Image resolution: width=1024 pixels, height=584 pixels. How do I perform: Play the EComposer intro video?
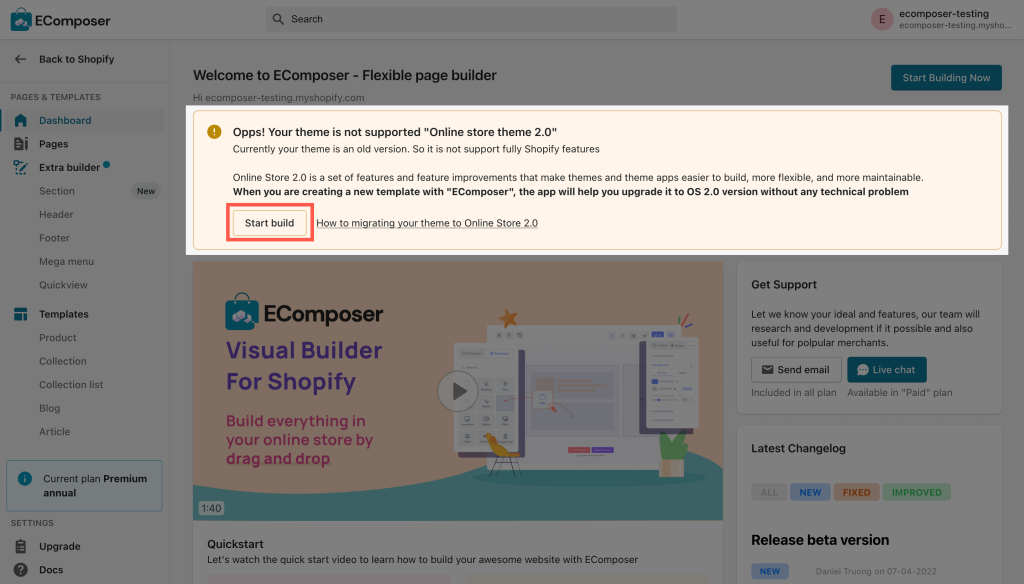(458, 391)
